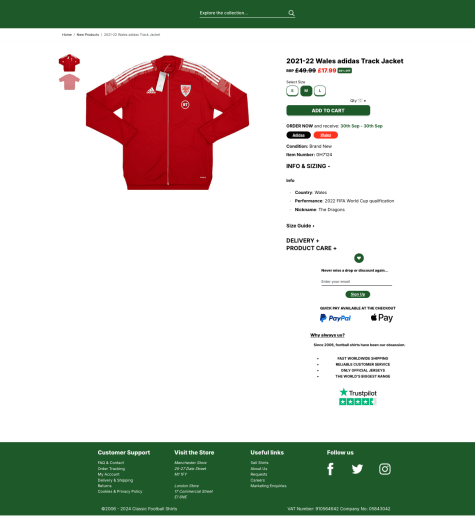Open the Facebook page icon
The image size is (475, 525).
click(330, 469)
